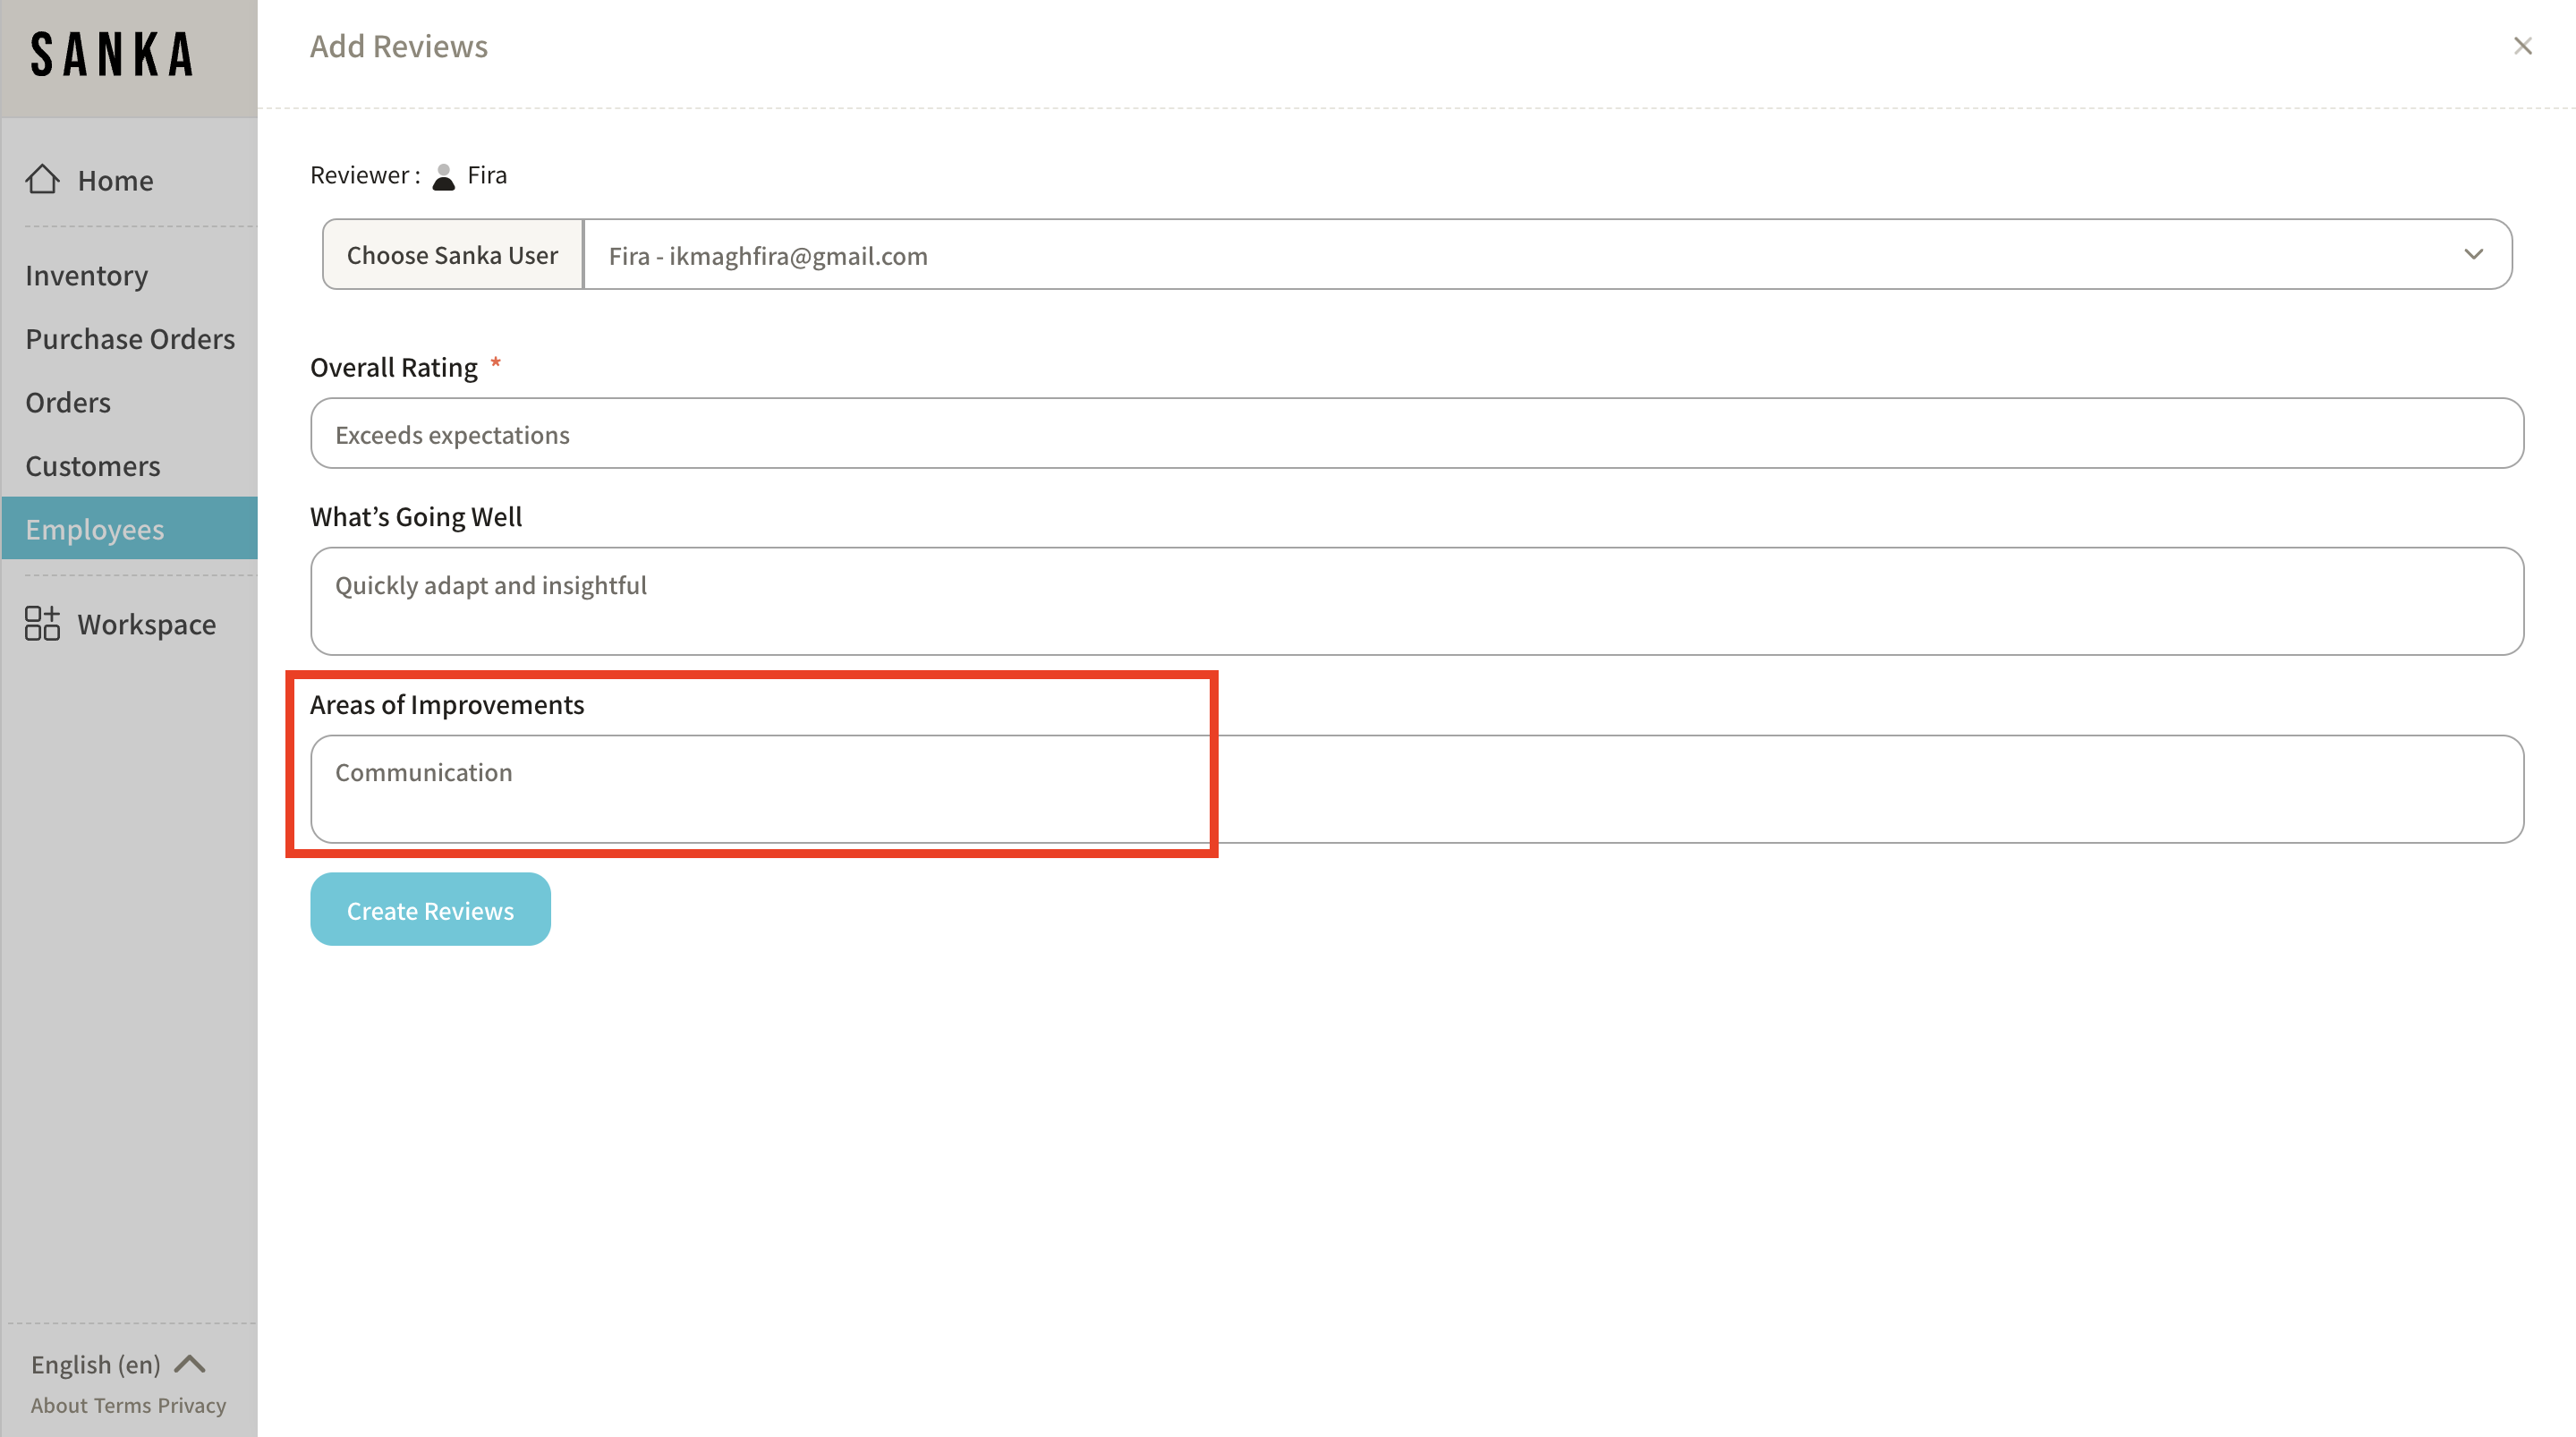Click the Home house icon
This screenshot has width=2576, height=1437.
42,179
